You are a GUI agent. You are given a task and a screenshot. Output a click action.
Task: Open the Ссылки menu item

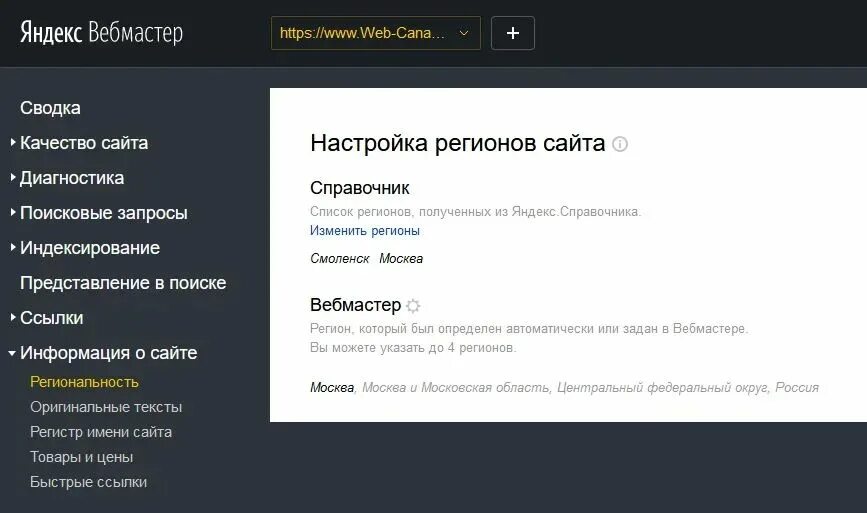51,318
